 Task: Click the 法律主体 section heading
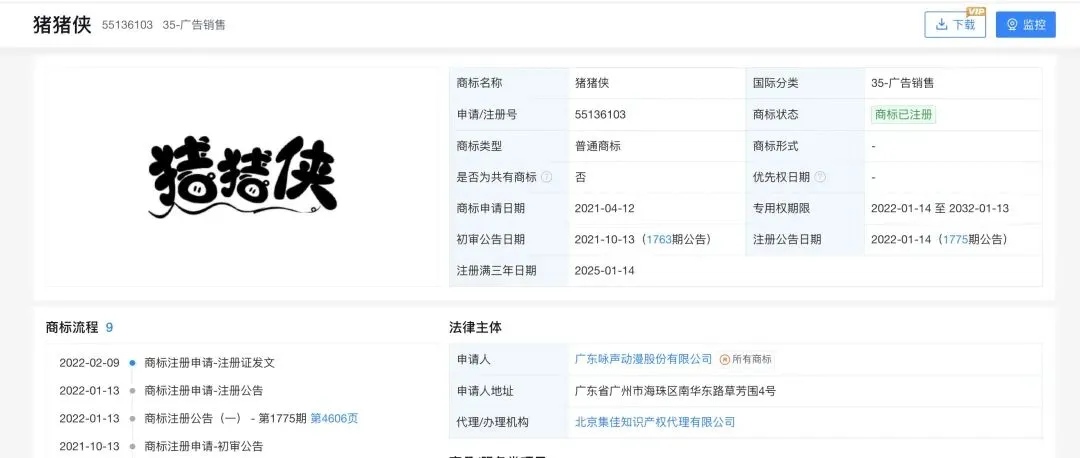[x=475, y=328]
